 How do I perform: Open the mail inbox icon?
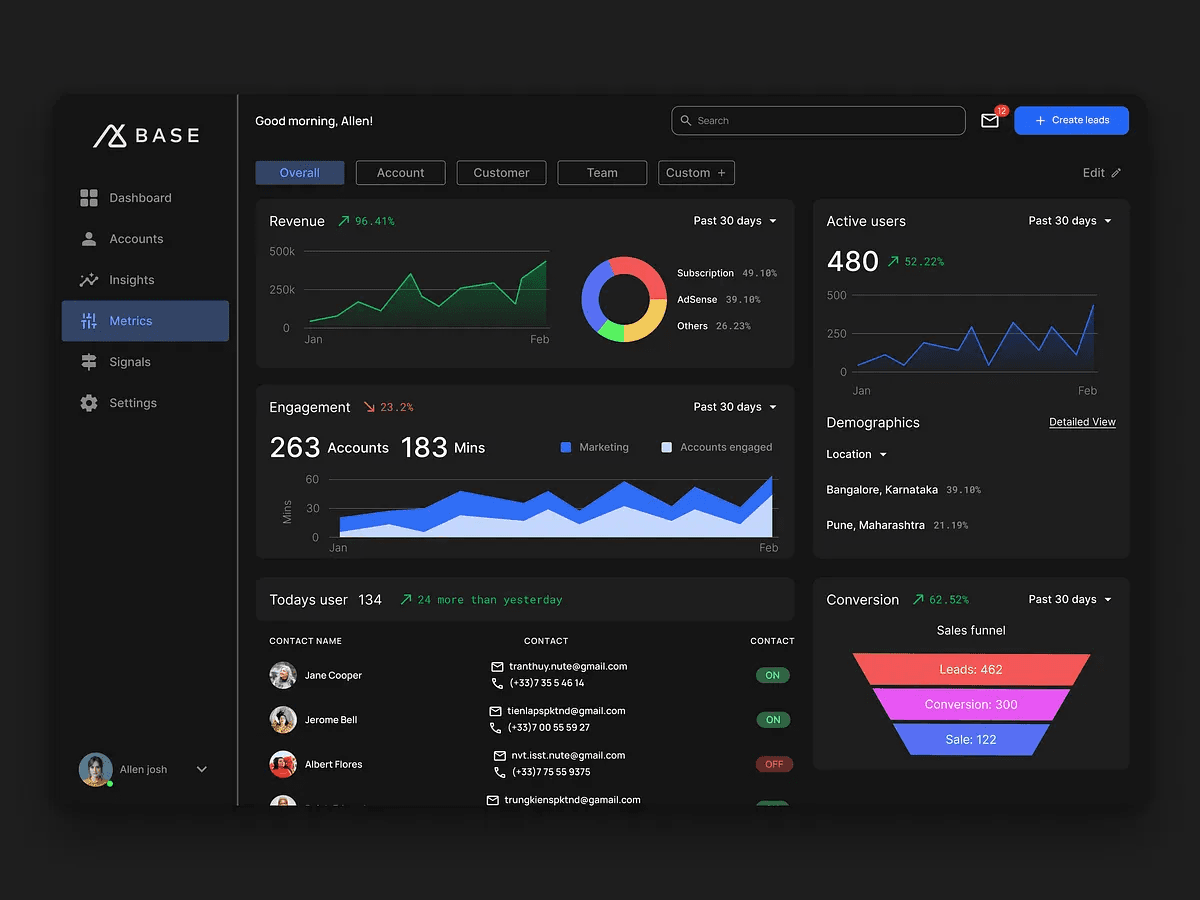990,121
